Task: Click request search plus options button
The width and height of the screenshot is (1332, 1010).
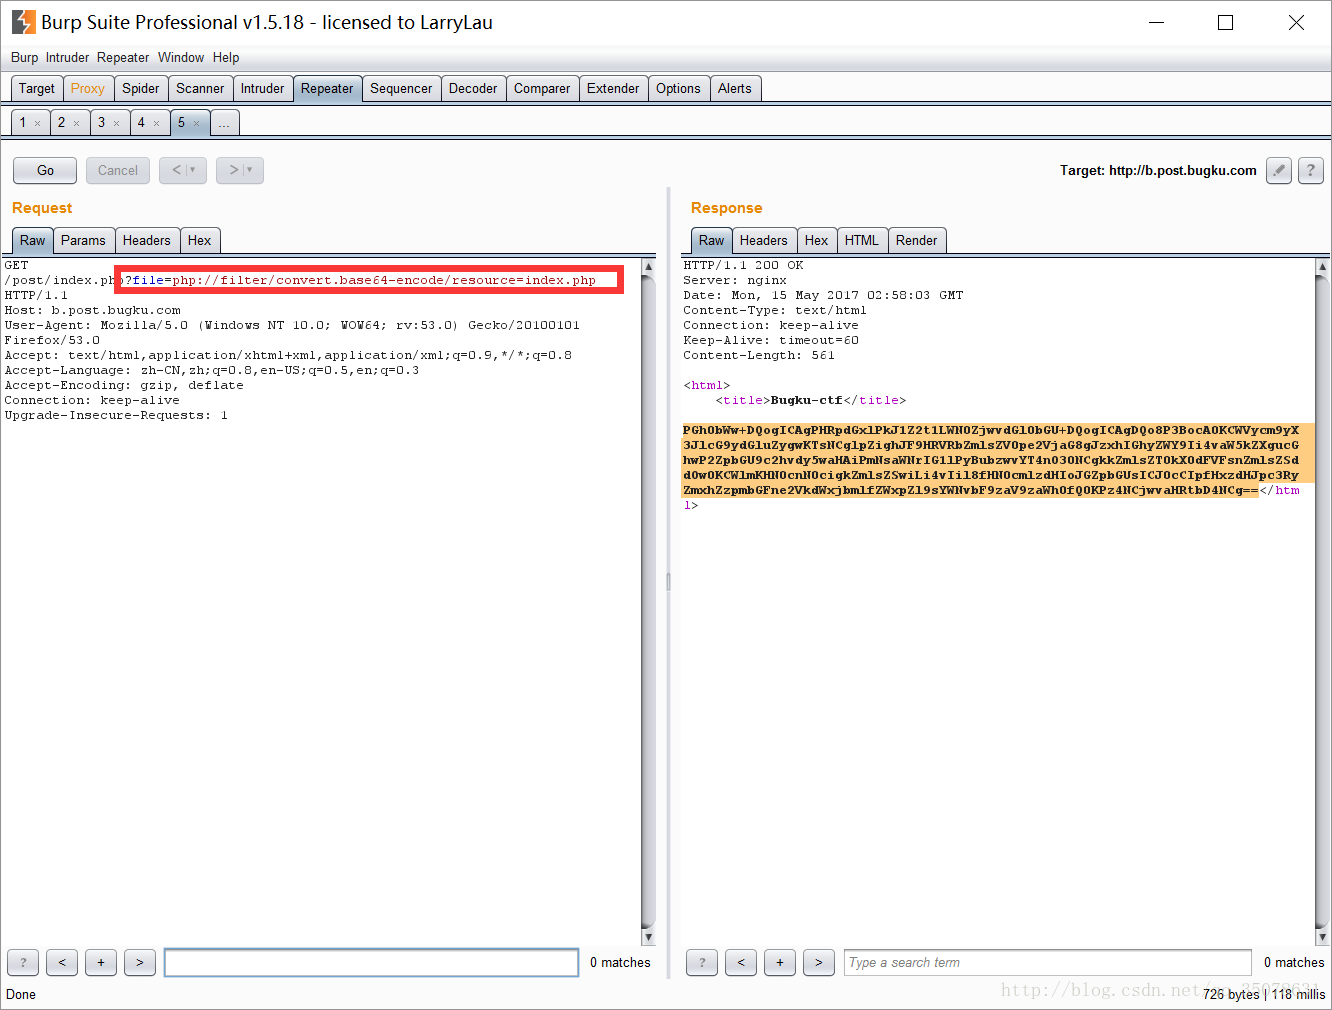Action: [x=101, y=962]
